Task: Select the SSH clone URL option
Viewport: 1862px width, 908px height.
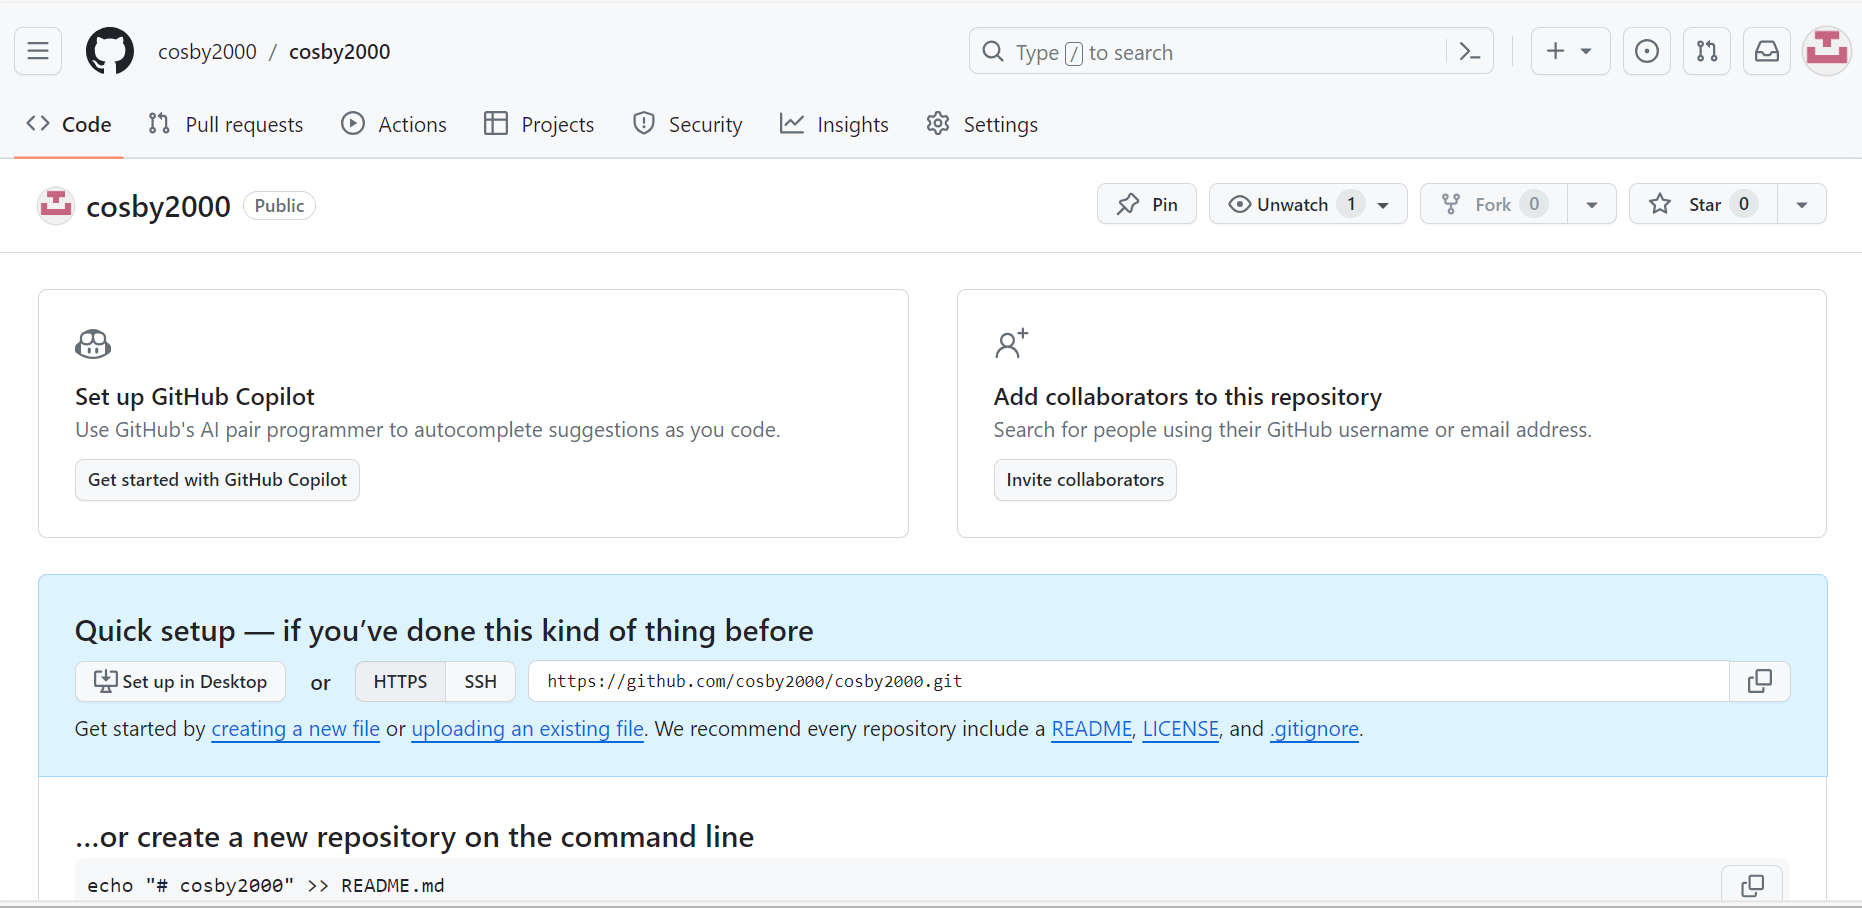Action: tap(481, 682)
